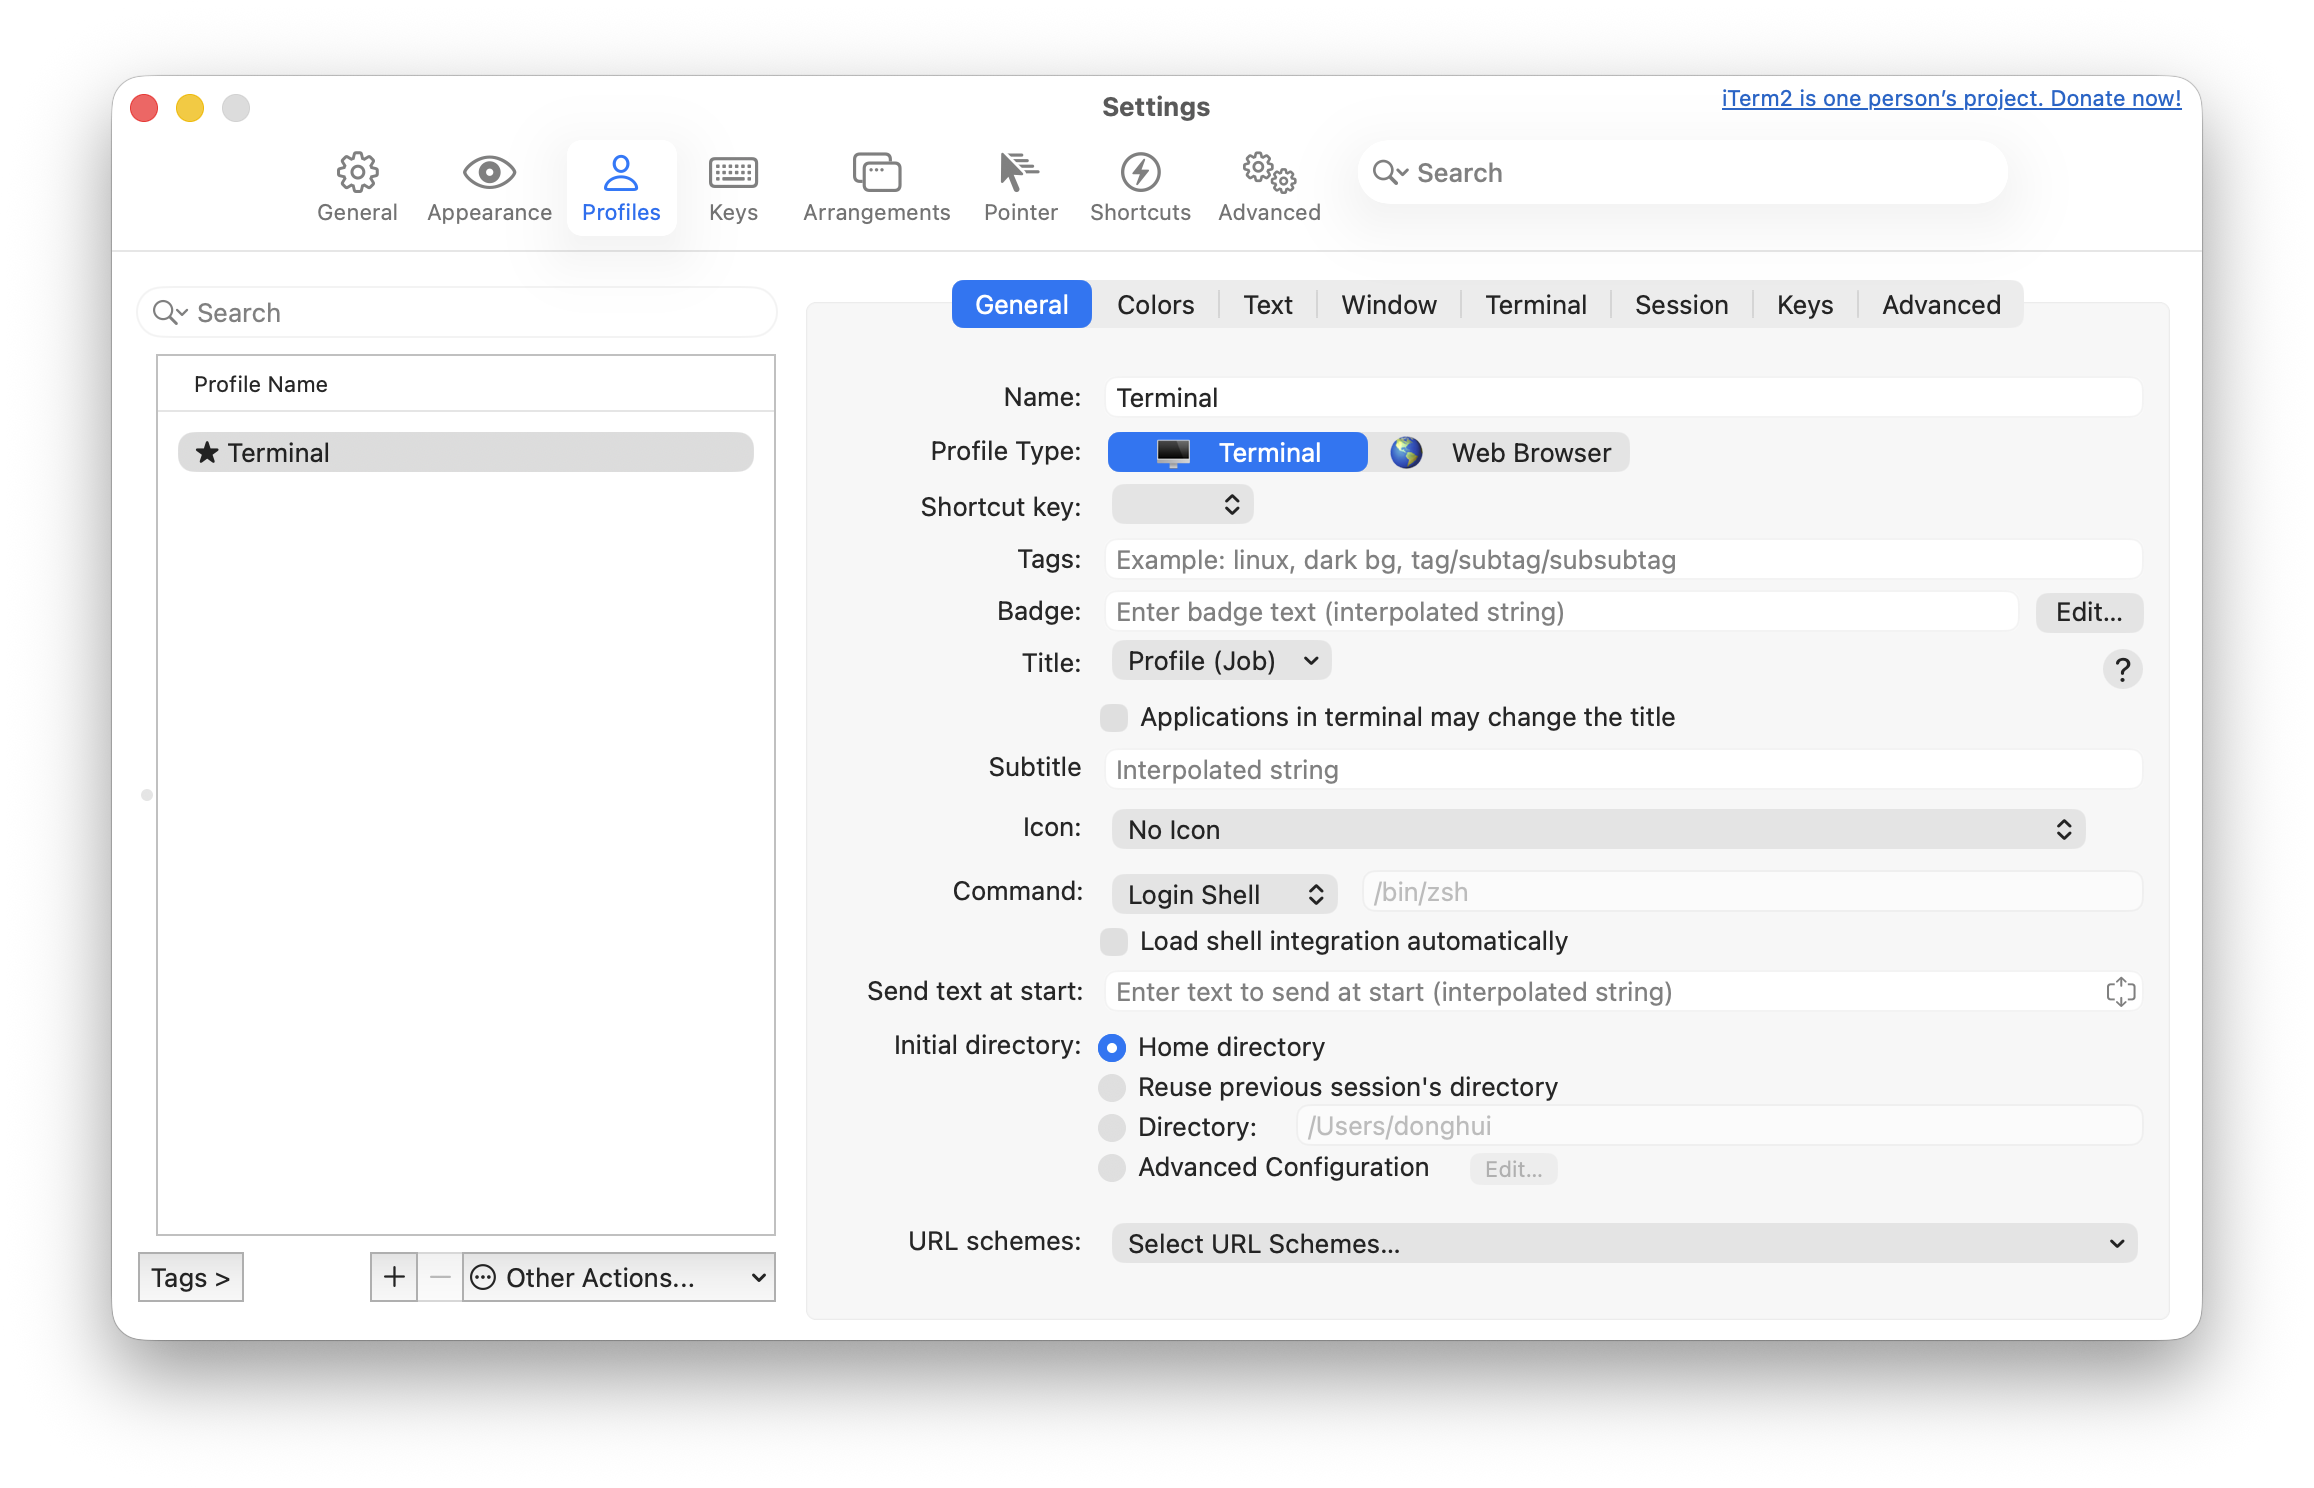Choose Web Browser profile type

coord(1499,452)
